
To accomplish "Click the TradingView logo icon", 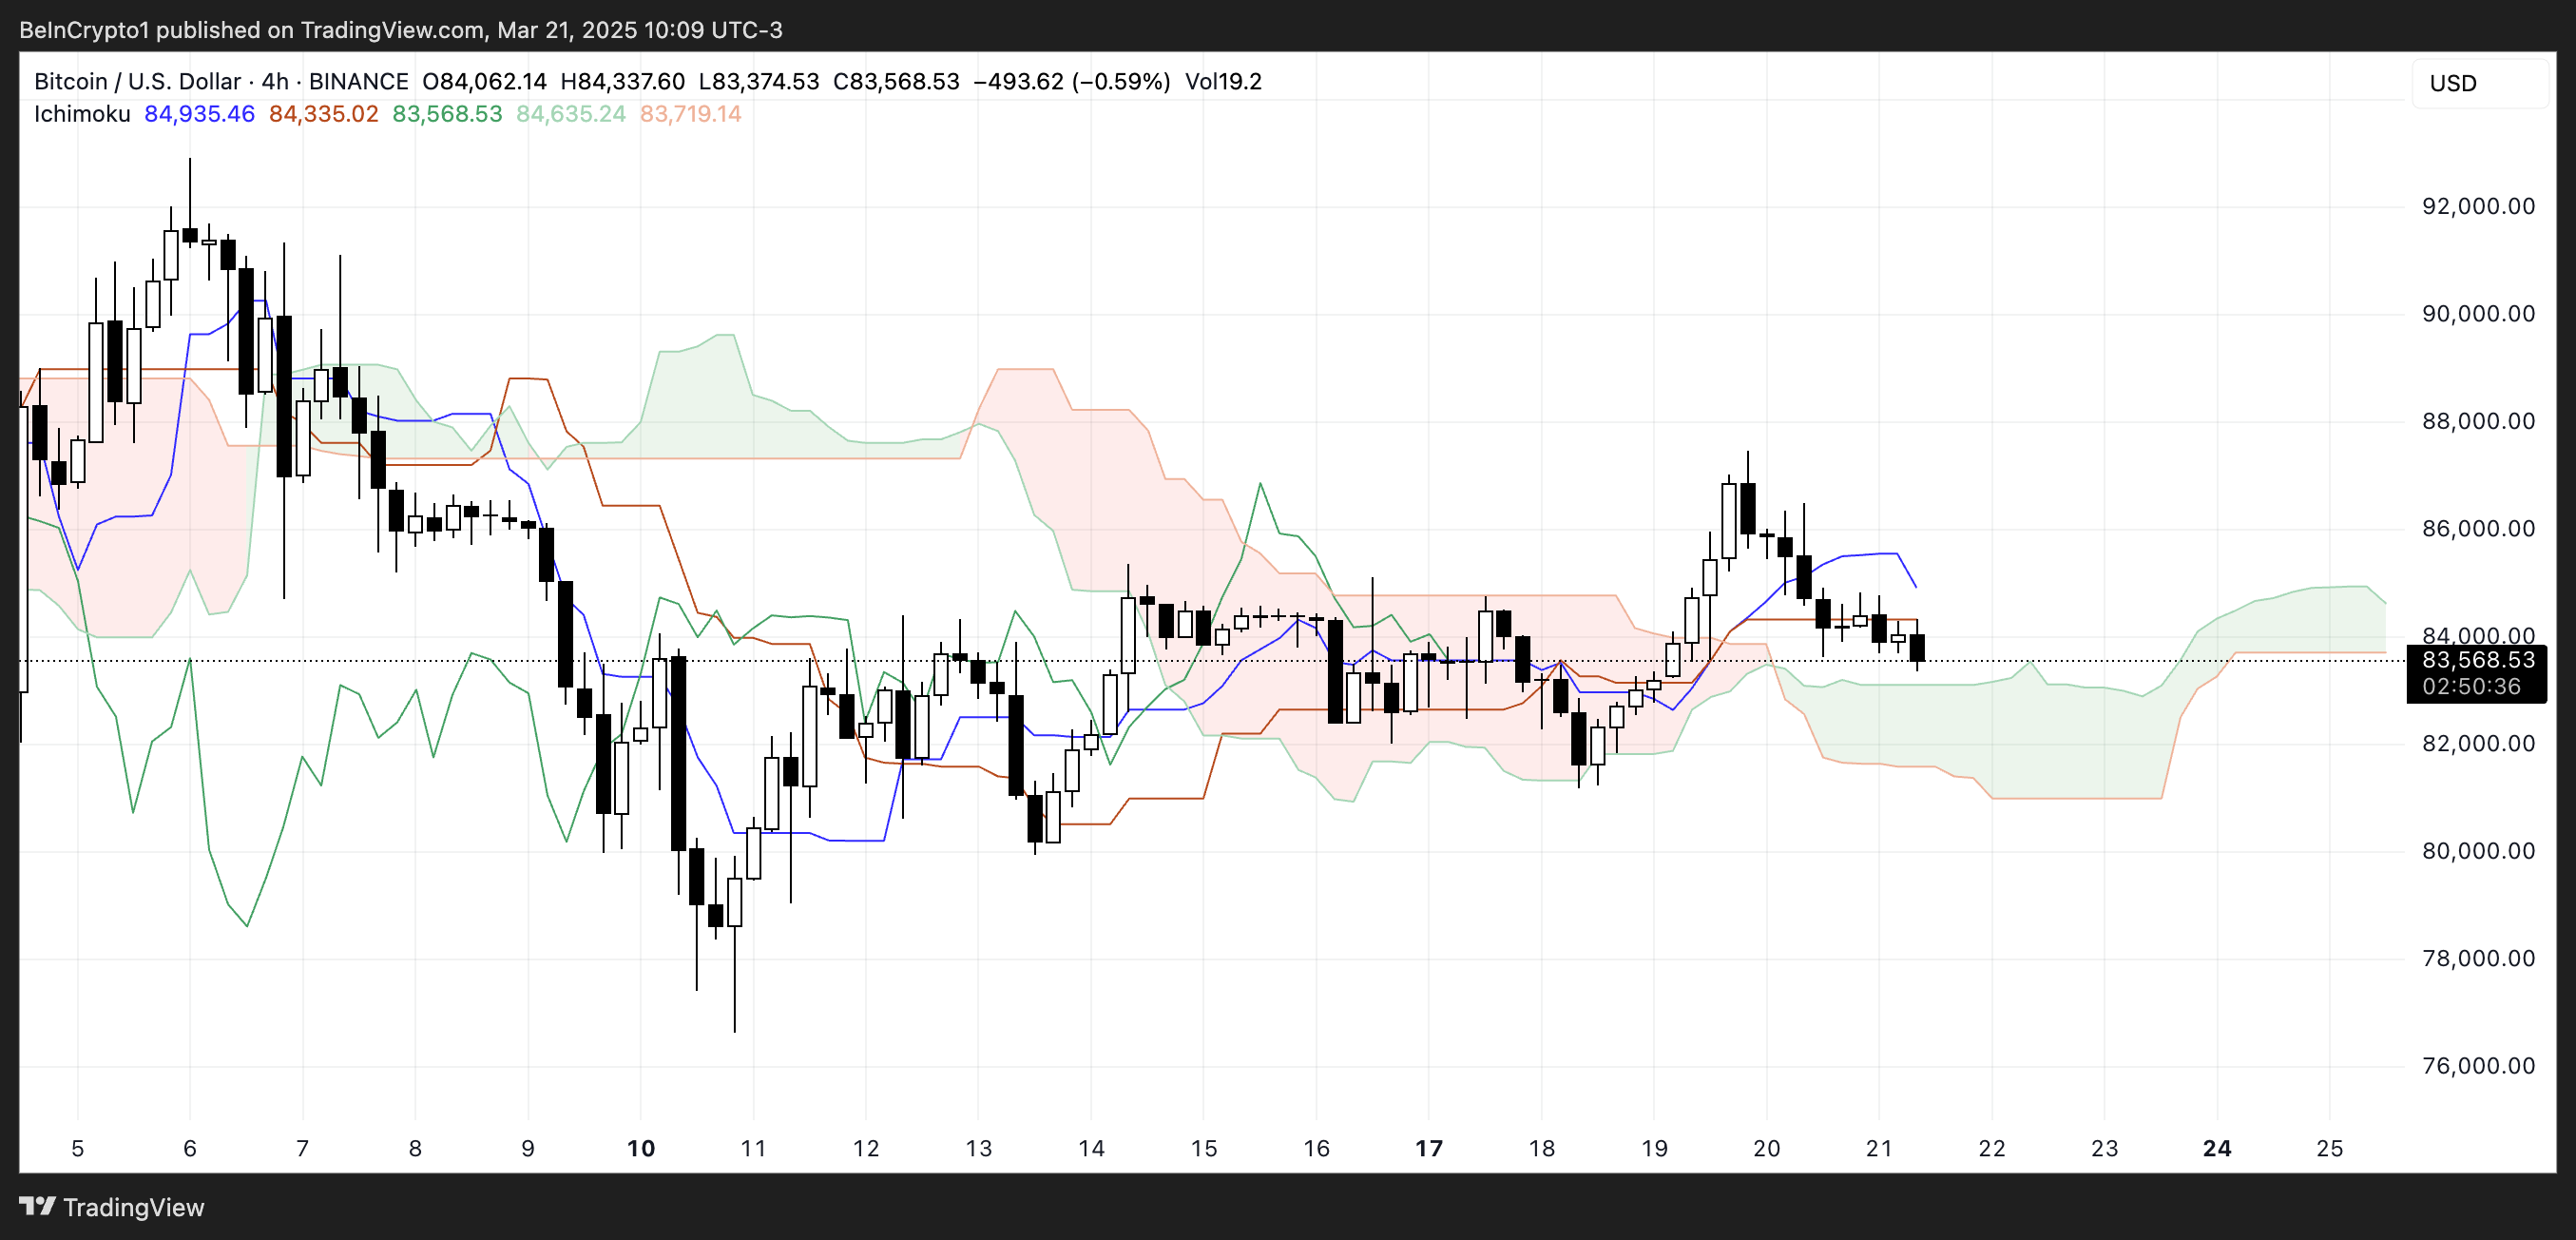I will [x=37, y=1206].
